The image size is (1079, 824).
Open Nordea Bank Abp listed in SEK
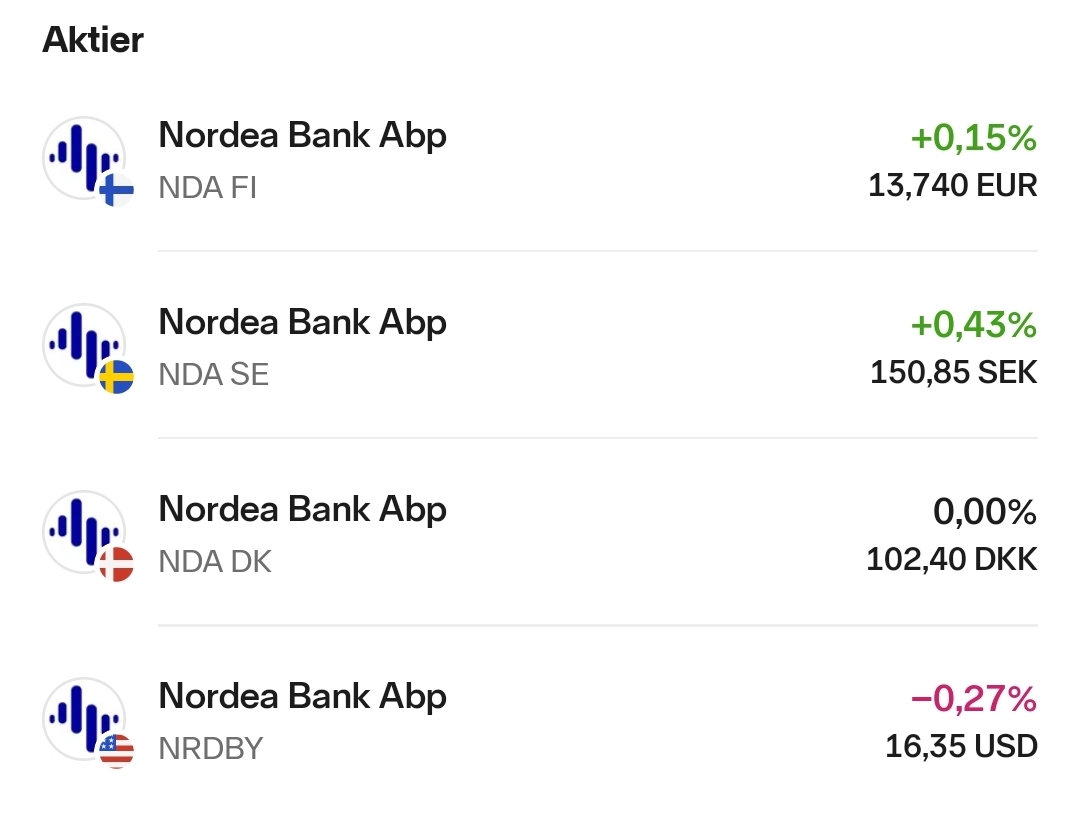coord(302,322)
